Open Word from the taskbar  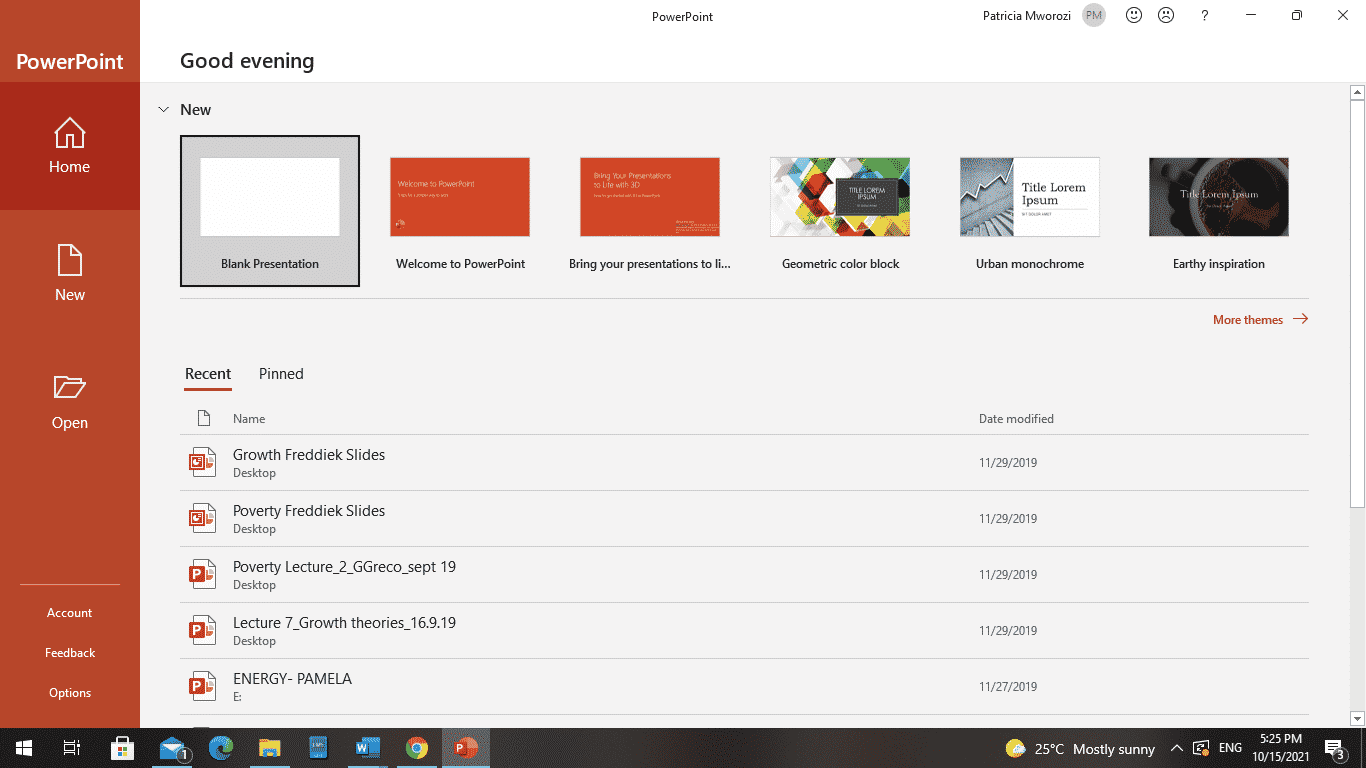point(366,748)
